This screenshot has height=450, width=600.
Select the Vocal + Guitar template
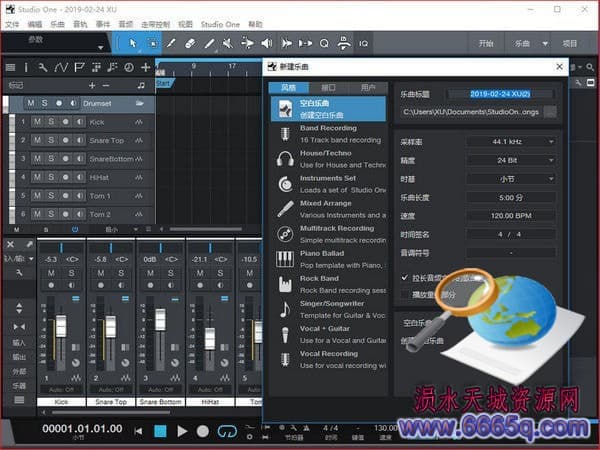[x=328, y=334]
